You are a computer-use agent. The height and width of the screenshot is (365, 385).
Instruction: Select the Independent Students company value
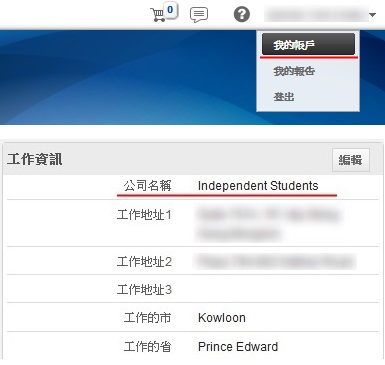[x=258, y=186]
